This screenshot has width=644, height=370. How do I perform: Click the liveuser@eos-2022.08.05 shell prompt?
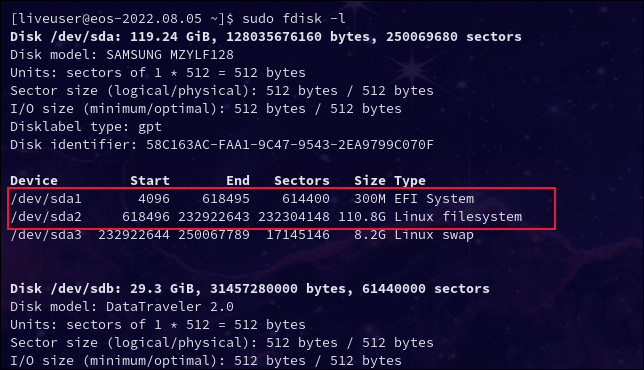point(122,18)
